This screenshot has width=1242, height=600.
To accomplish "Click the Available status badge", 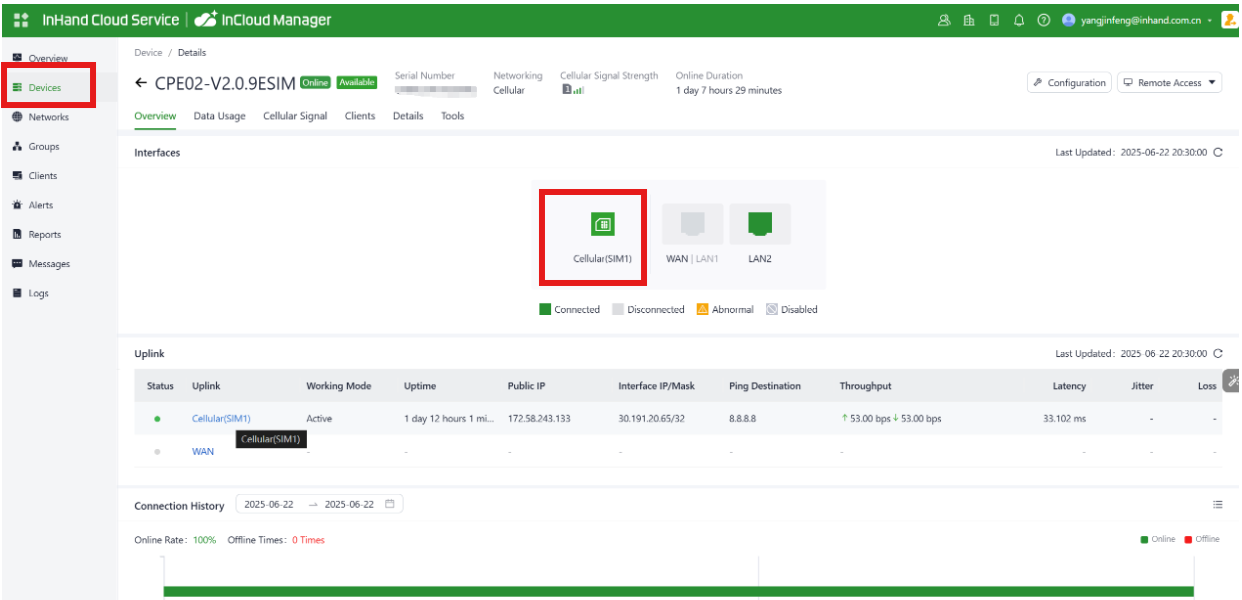I will click(356, 83).
